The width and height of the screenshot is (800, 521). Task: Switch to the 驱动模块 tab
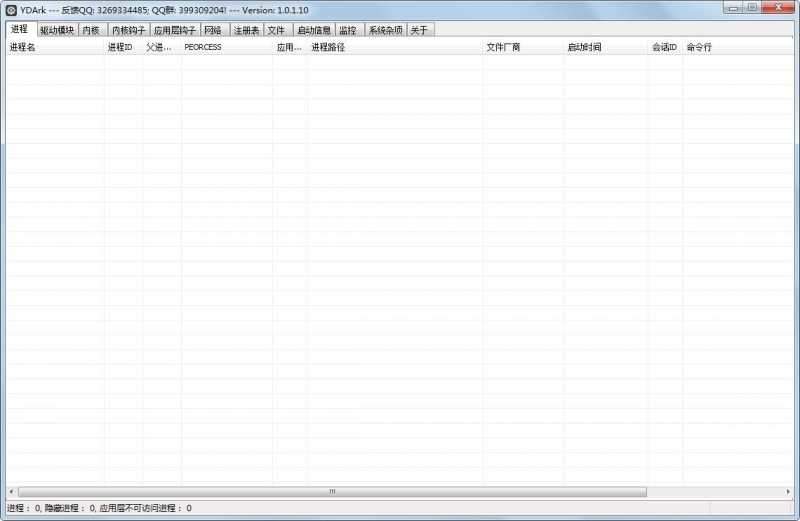(57, 30)
